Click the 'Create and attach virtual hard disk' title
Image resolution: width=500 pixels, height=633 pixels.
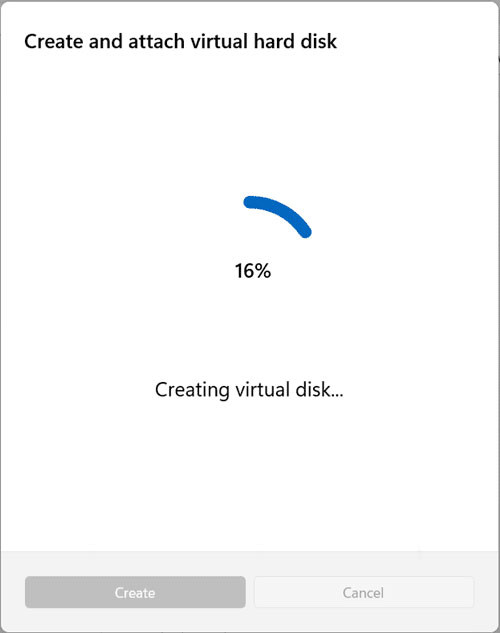180,41
